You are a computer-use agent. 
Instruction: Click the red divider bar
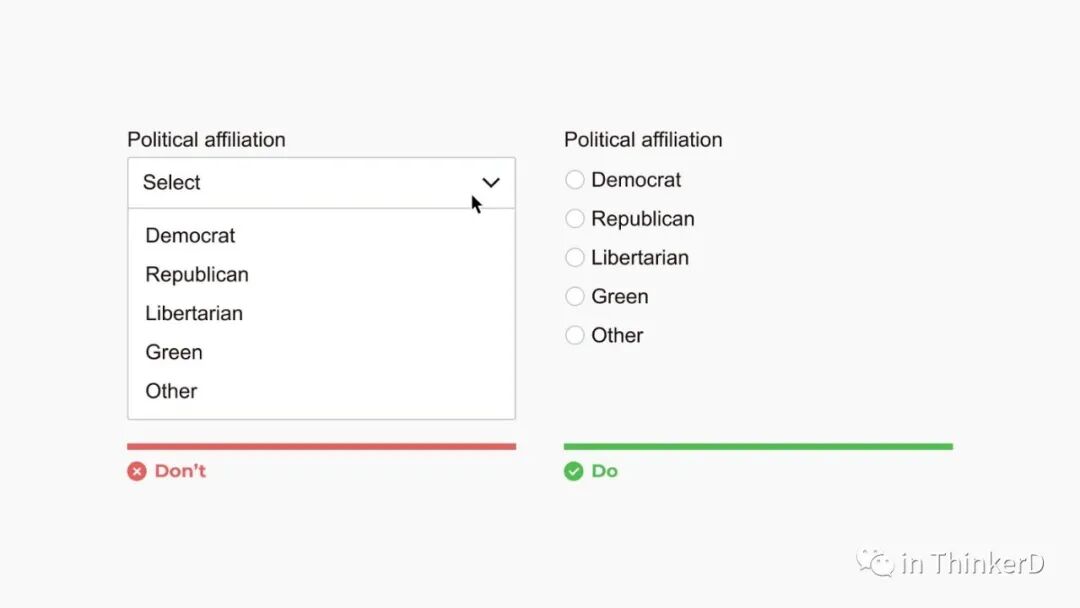[x=321, y=446]
